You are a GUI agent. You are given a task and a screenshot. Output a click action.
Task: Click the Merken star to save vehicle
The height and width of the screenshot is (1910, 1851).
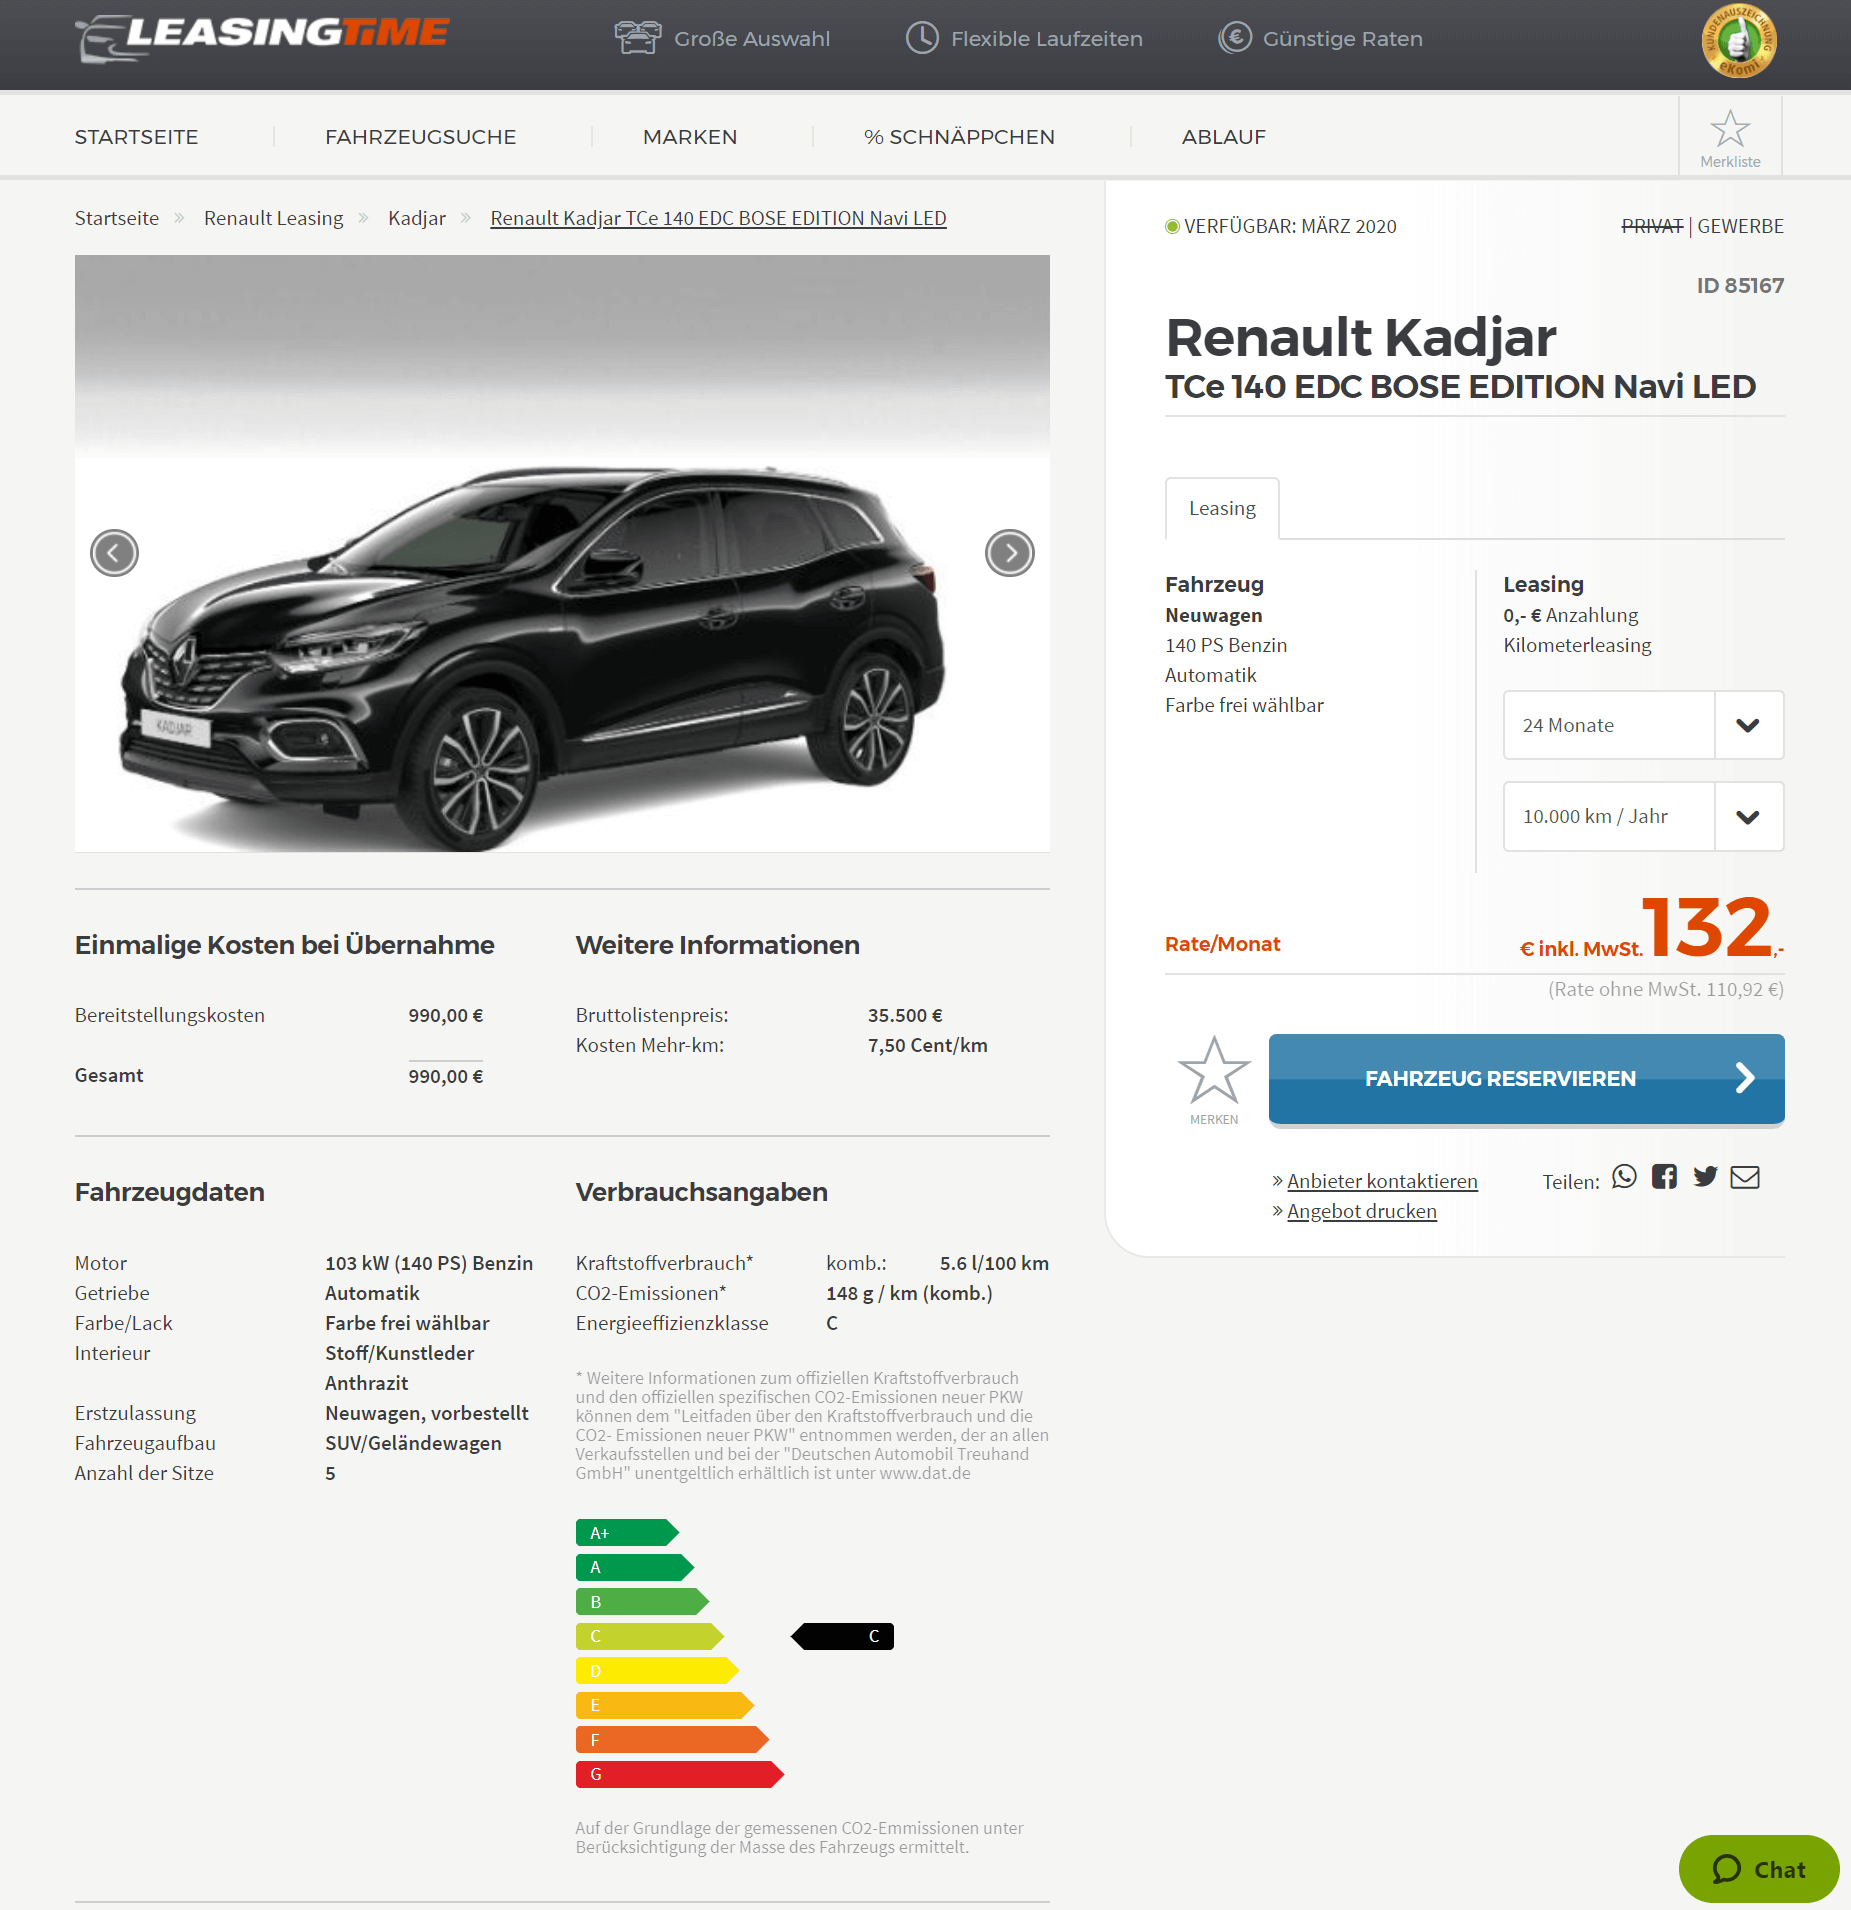[1214, 1070]
